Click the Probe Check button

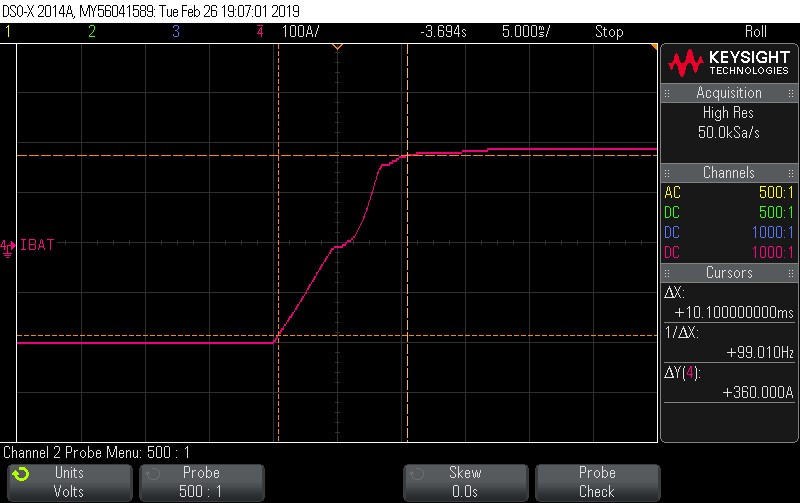pyautogui.click(x=597, y=483)
